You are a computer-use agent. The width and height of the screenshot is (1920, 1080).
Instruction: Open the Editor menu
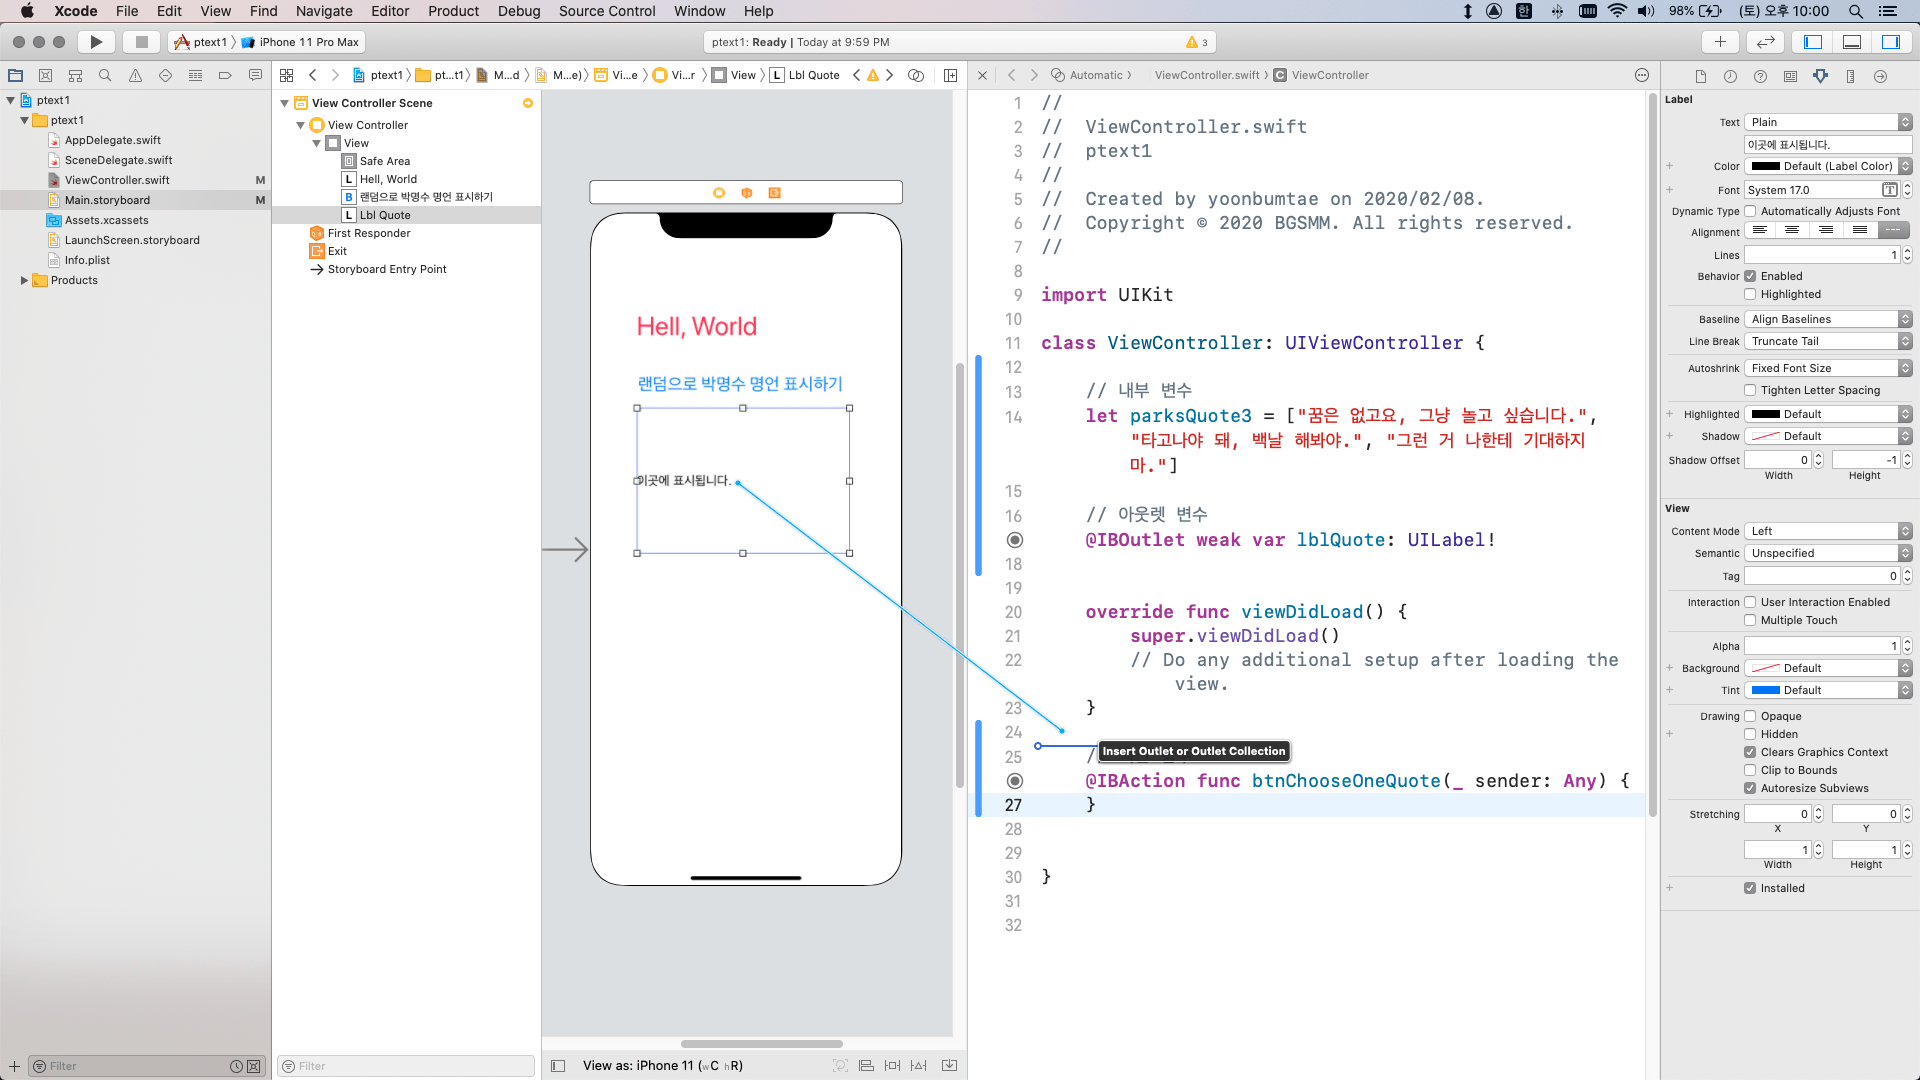click(x=389, y=11)
